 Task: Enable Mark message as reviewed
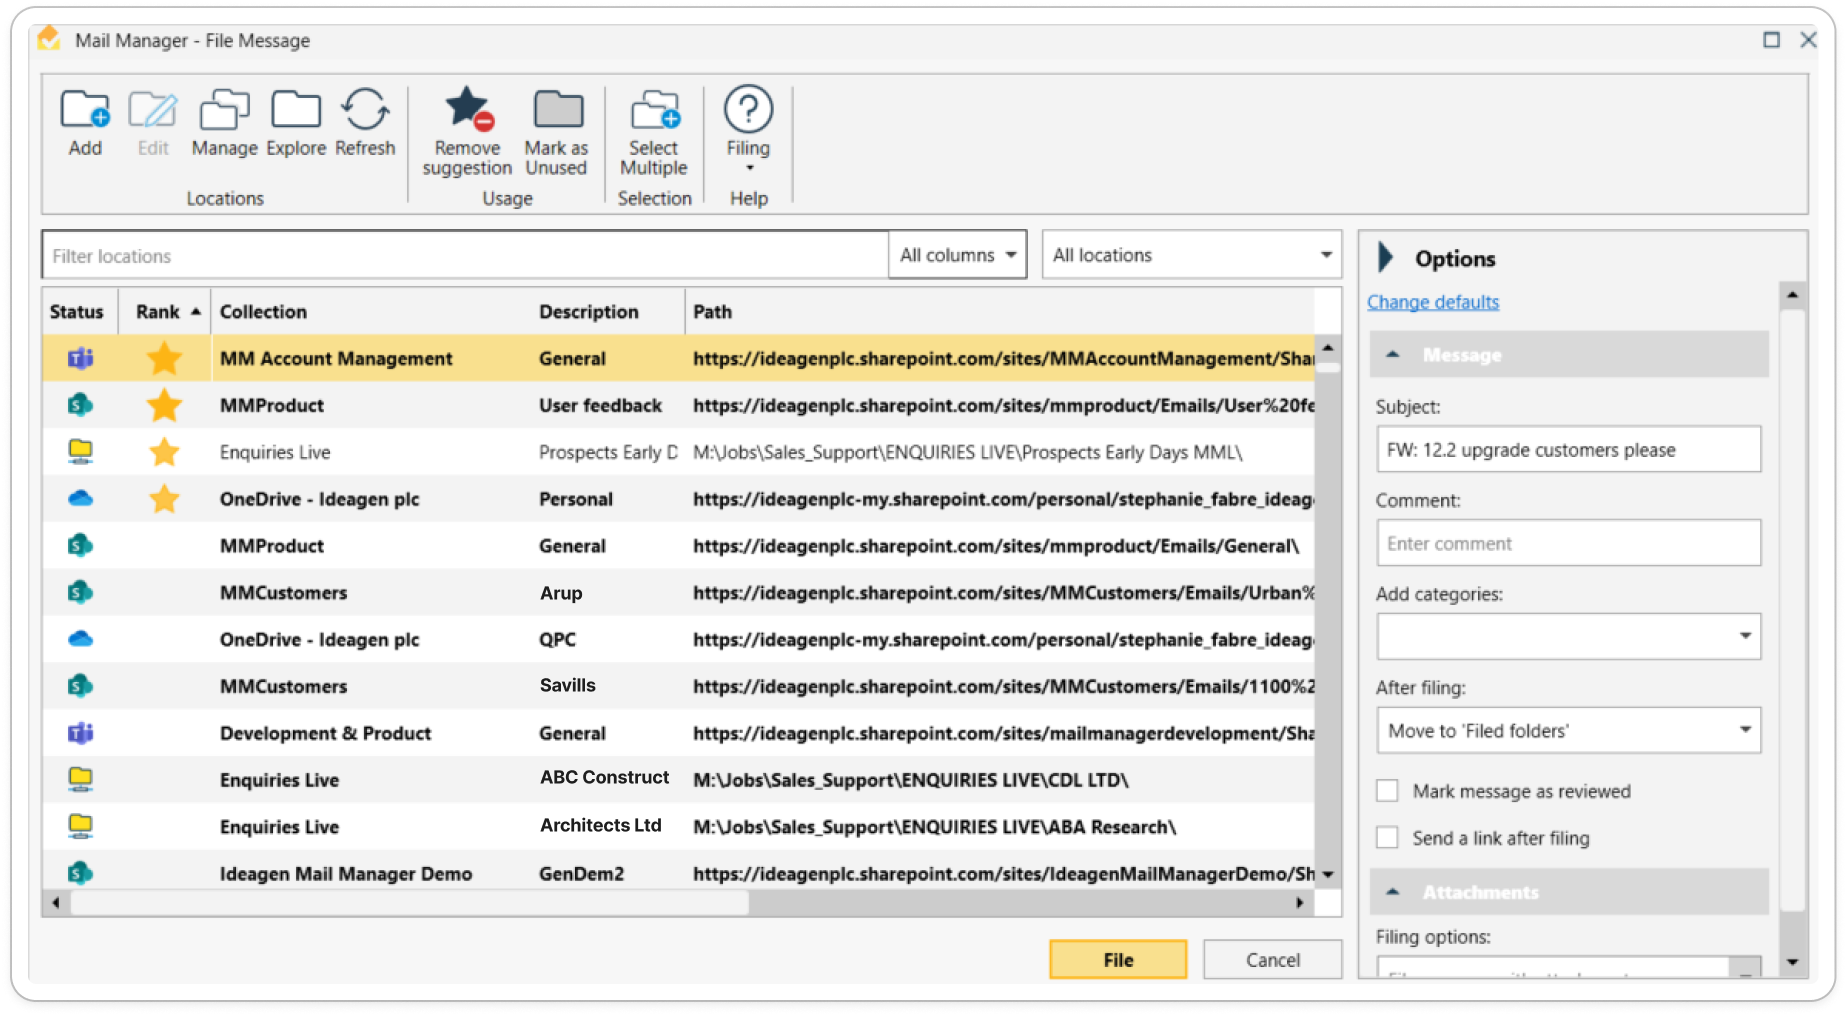[x=1387, y=791]
